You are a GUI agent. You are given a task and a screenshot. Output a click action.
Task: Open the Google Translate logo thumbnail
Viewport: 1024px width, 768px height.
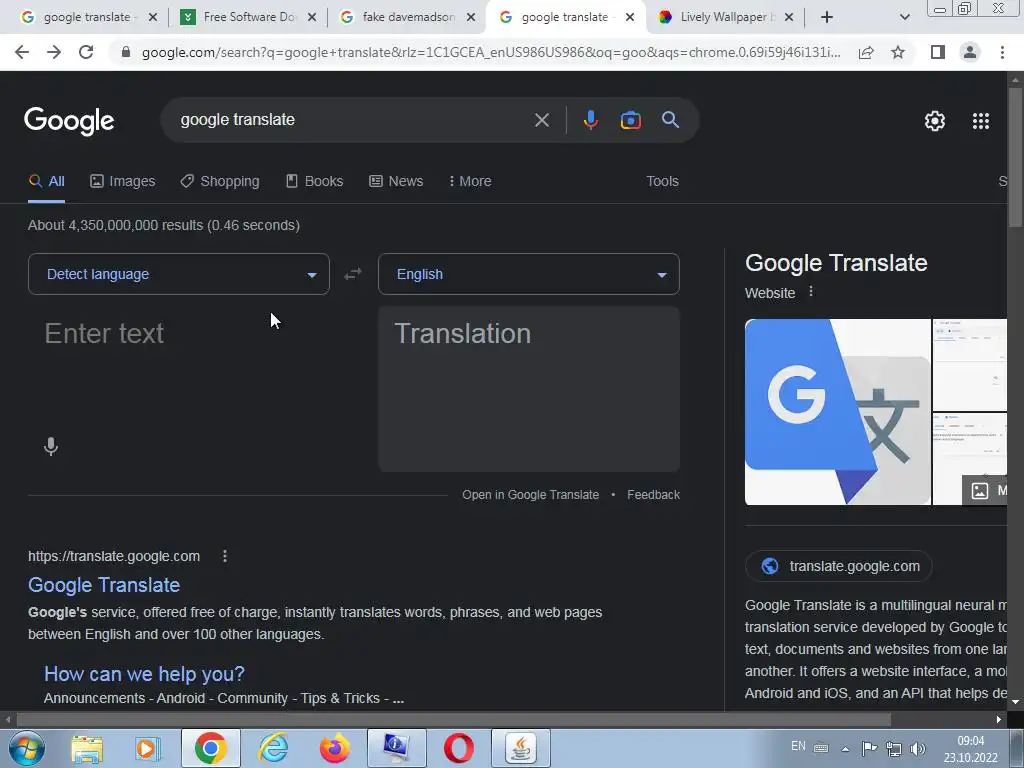point(837,412)
